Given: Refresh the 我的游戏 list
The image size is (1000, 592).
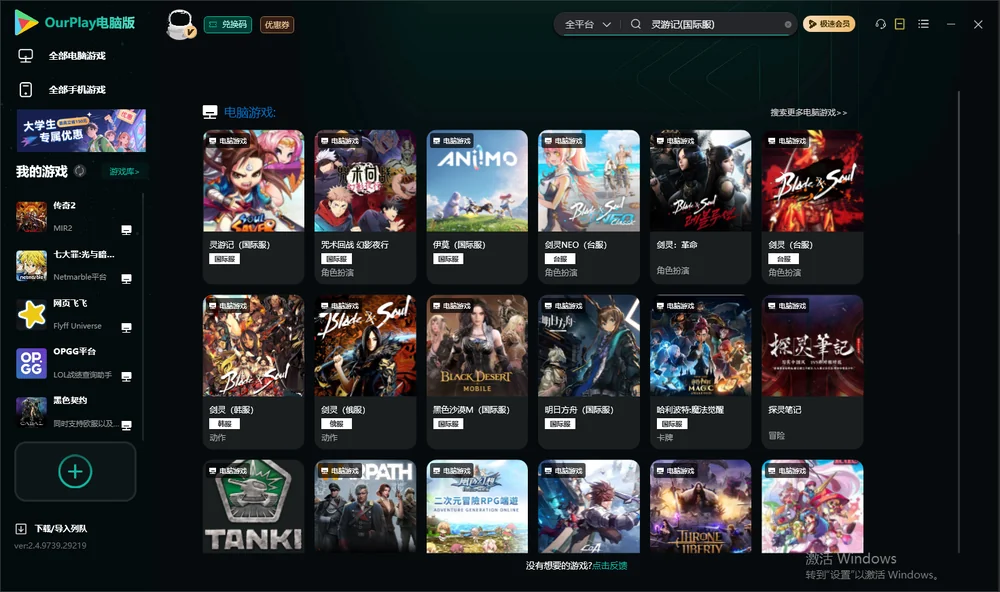Looking at the screenshot, I should coord(80,171).
